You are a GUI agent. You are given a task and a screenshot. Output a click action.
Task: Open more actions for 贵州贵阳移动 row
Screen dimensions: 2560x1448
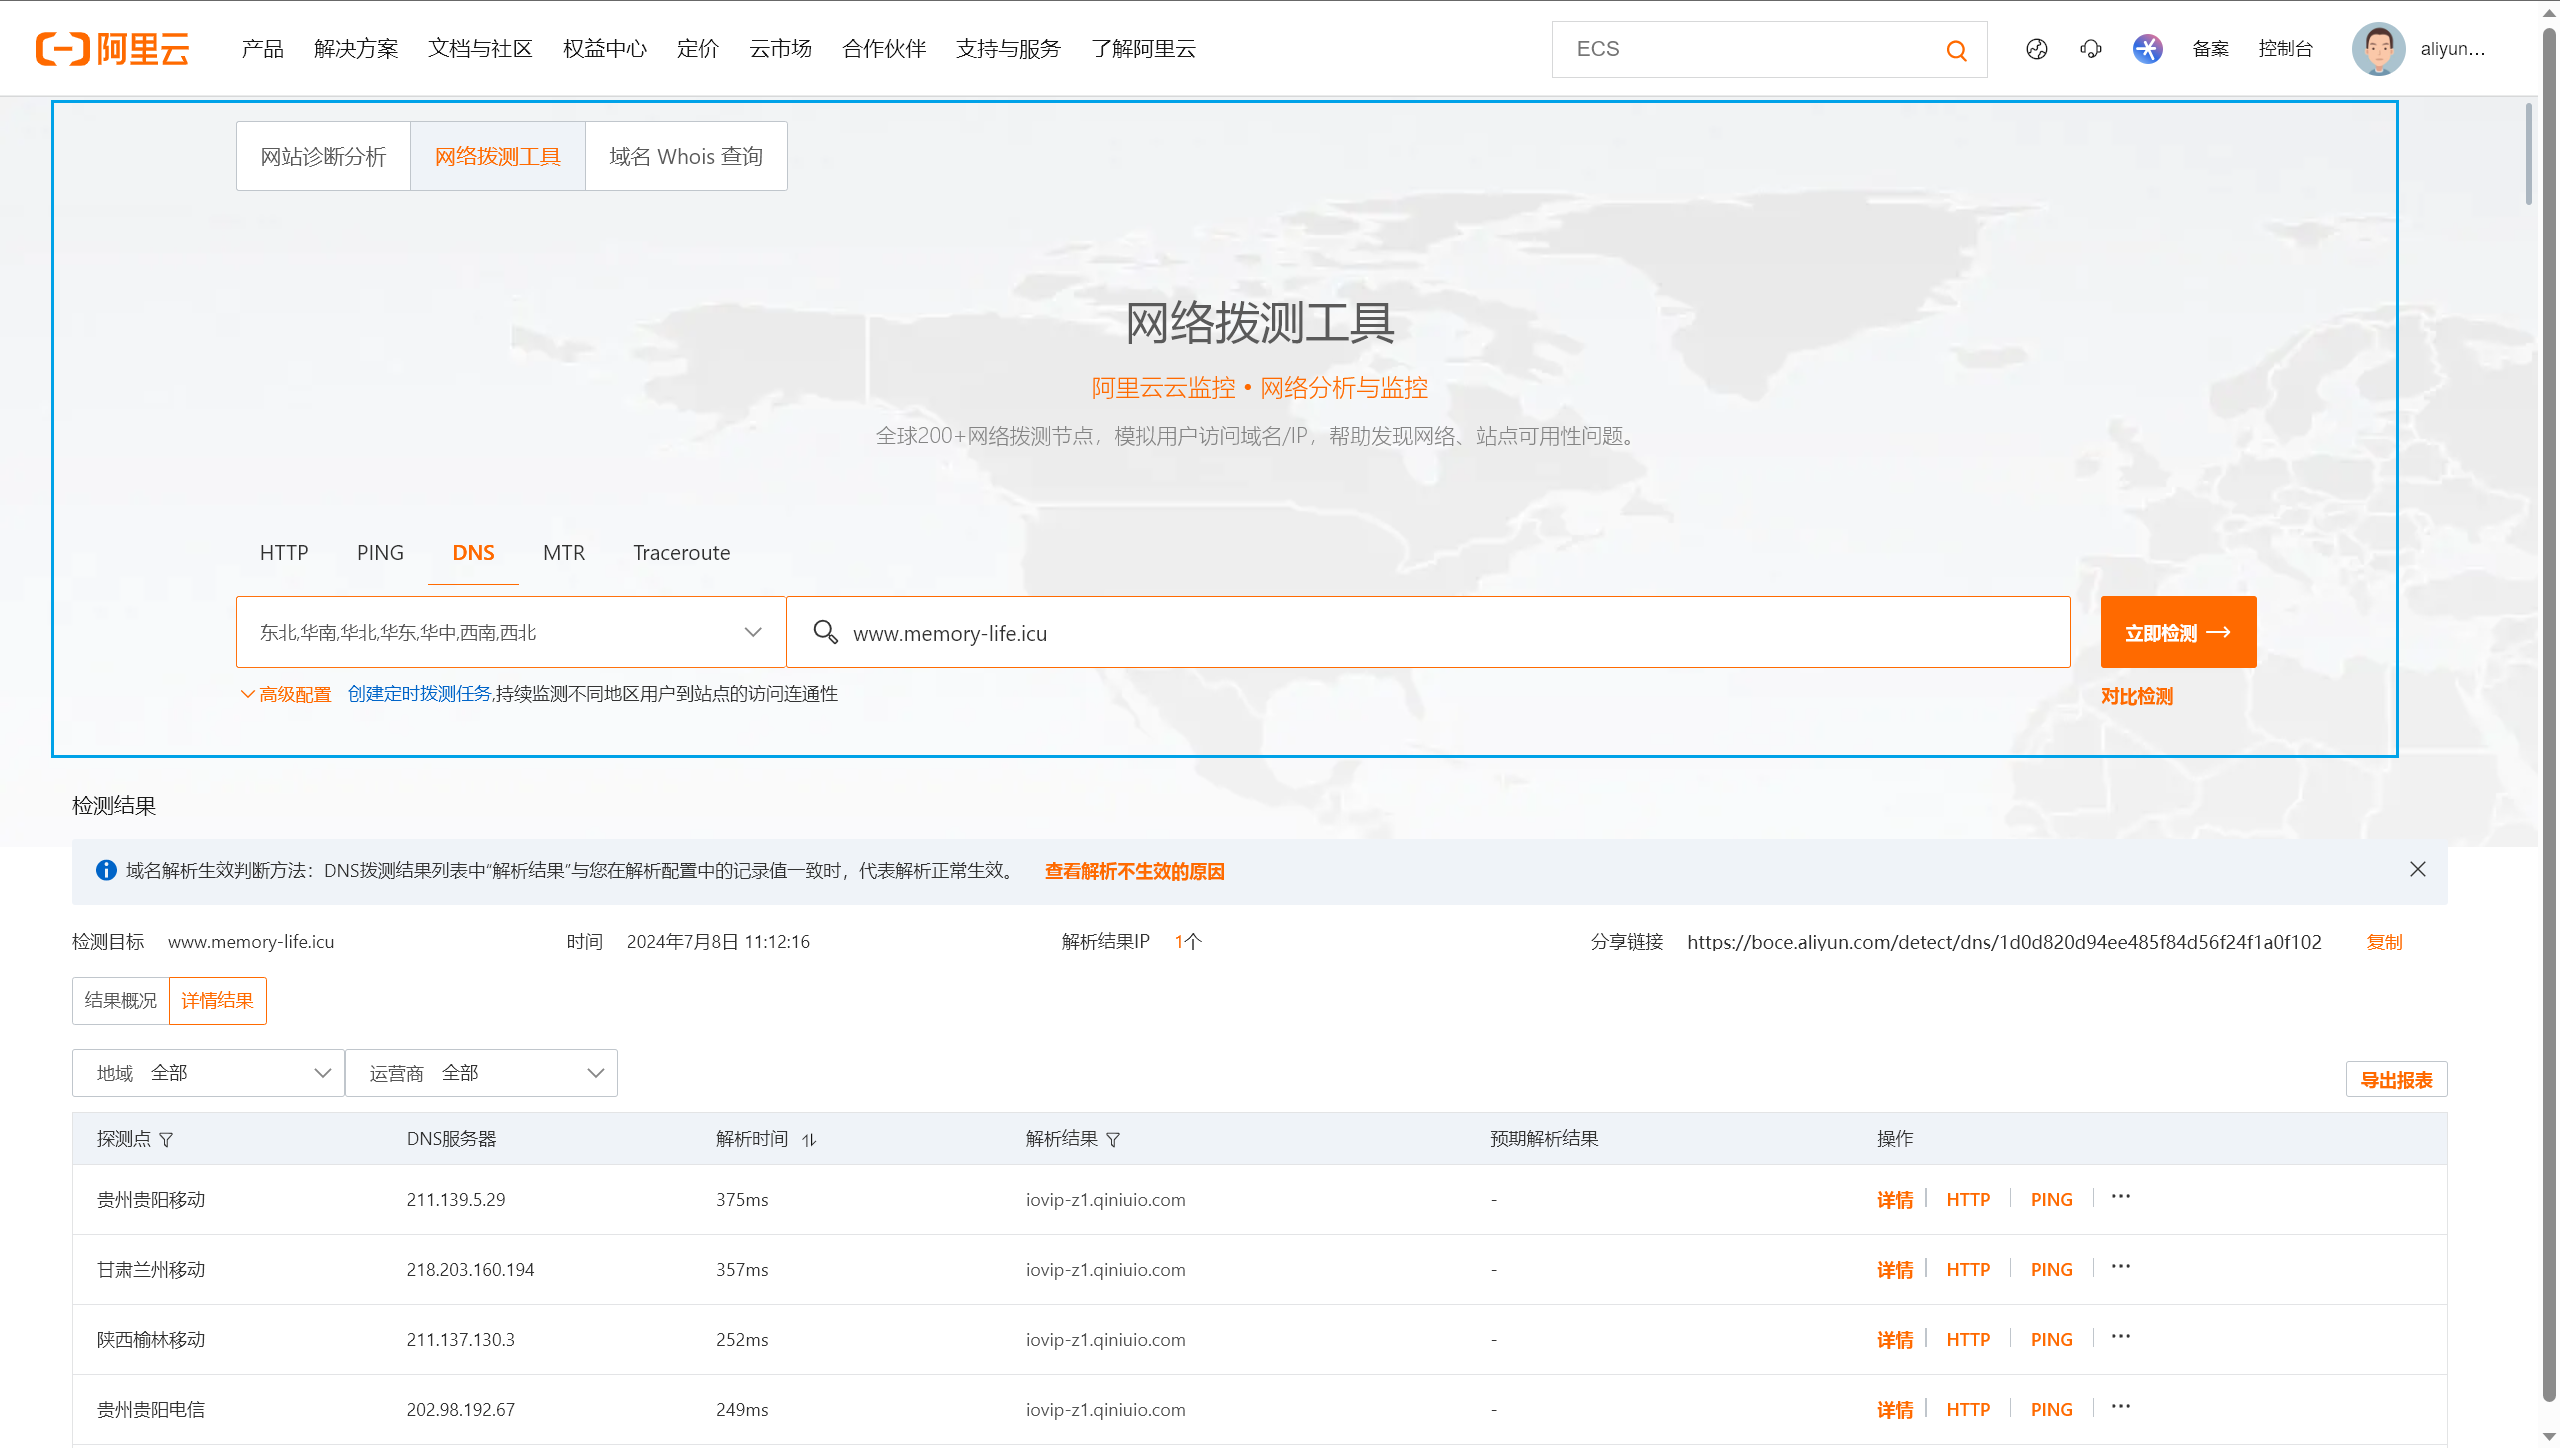(x=2120, y=1196)
